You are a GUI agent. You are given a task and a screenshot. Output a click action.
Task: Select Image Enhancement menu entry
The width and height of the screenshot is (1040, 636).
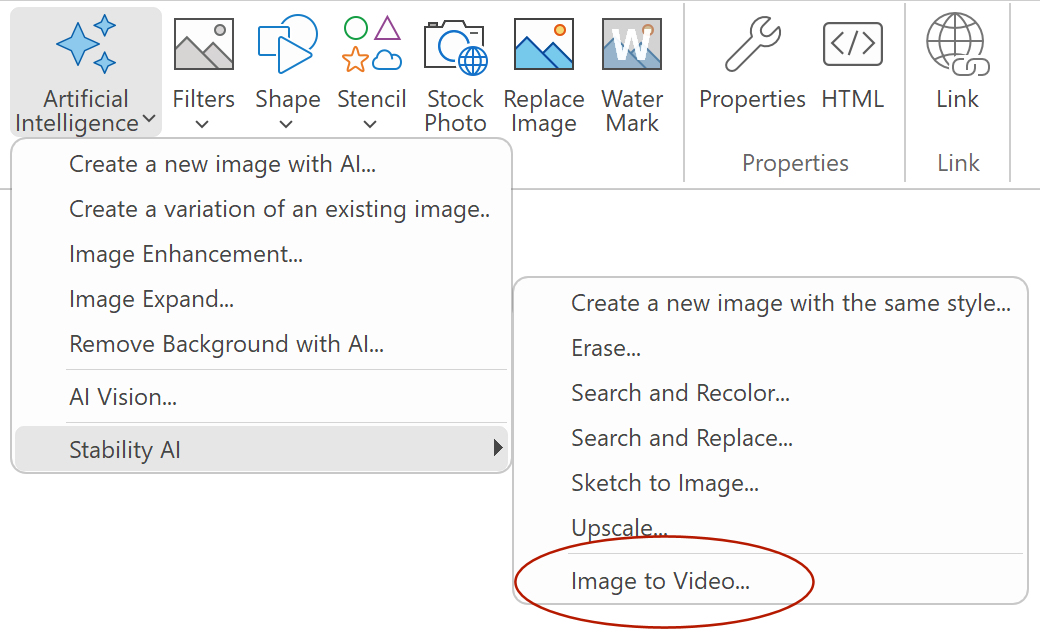[186, 254]
